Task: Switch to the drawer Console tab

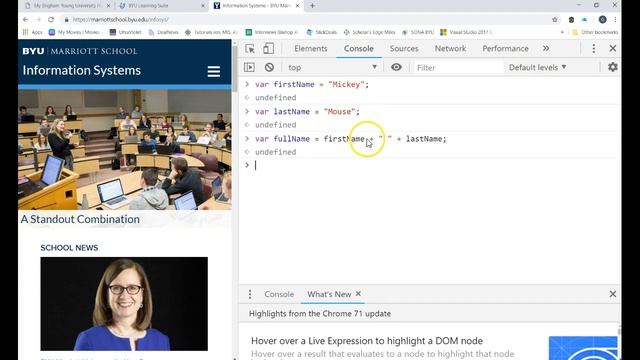Action: [x=279, y=294]
